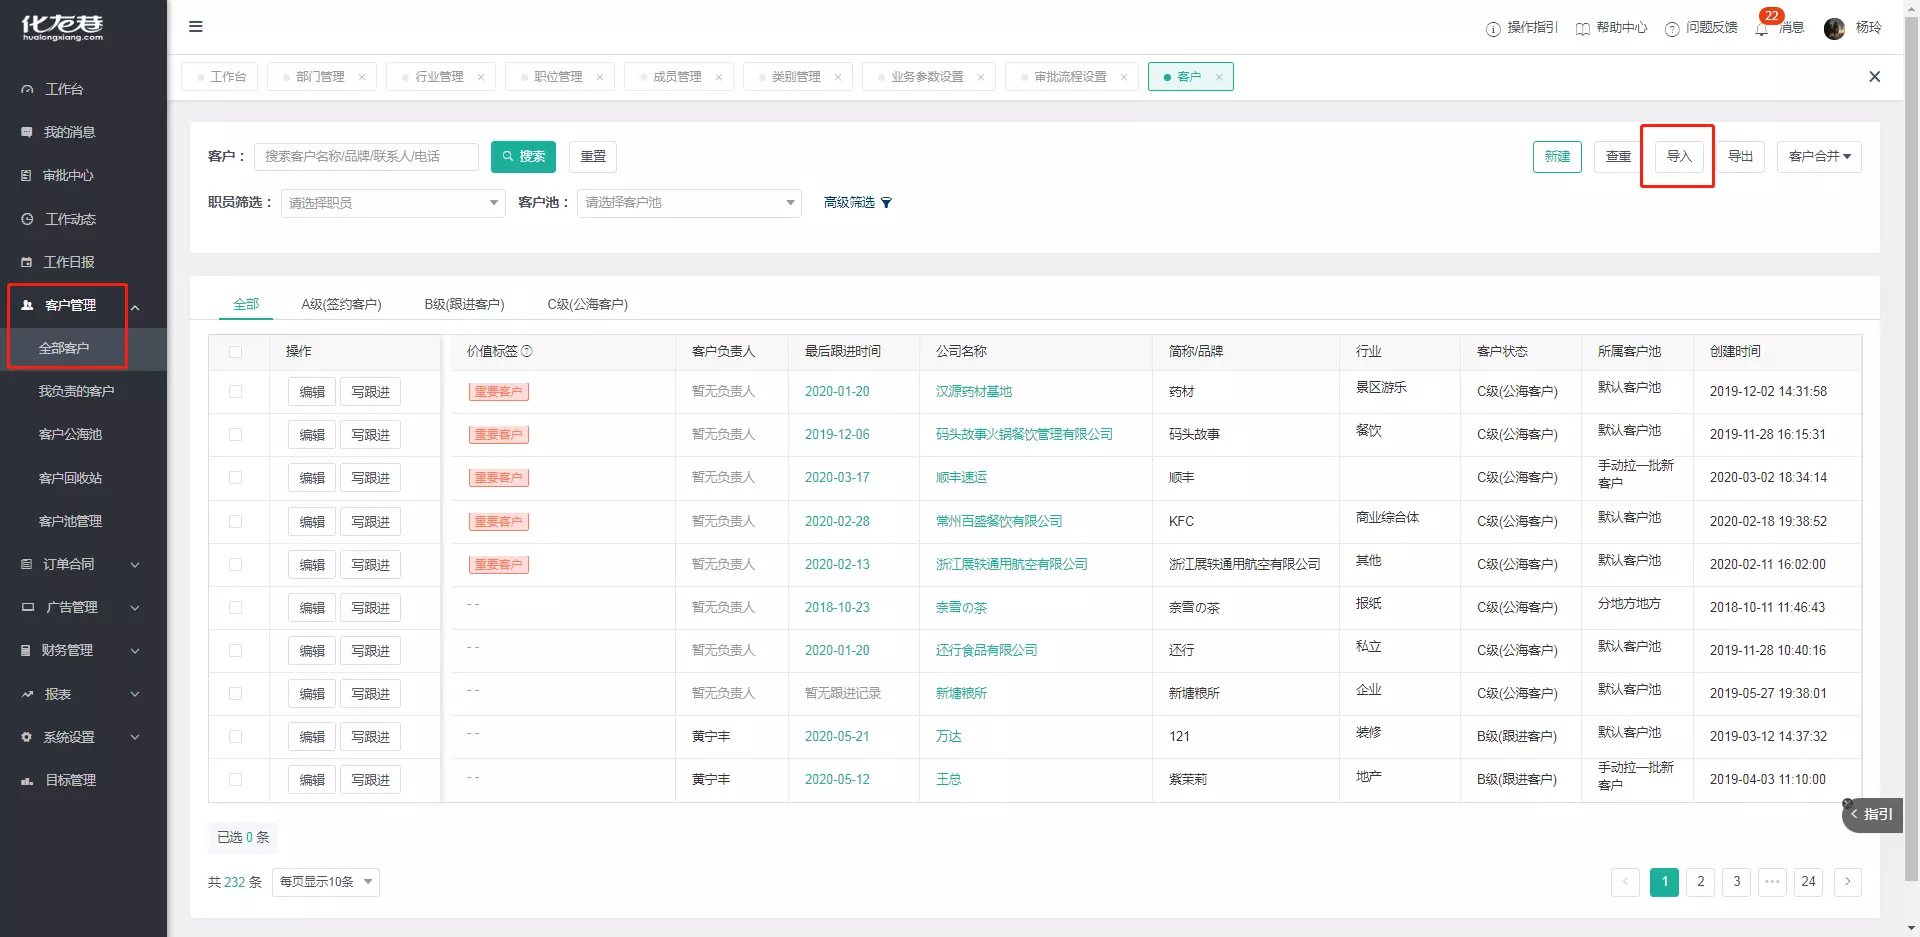1920x937 pixels.
Task: Open the 帮助中心 help center icon
Action: point(1582,28)
